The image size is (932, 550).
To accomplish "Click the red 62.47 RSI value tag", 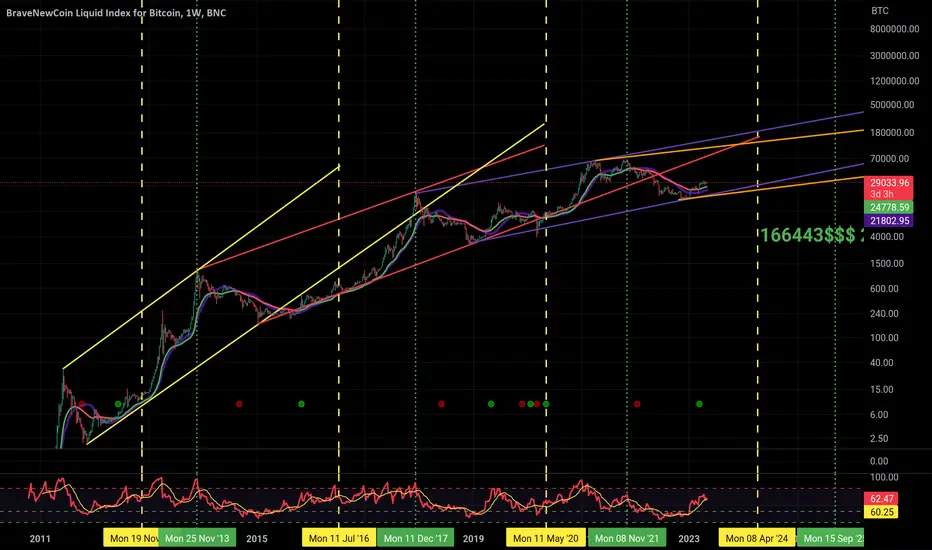I will [881, 498].
